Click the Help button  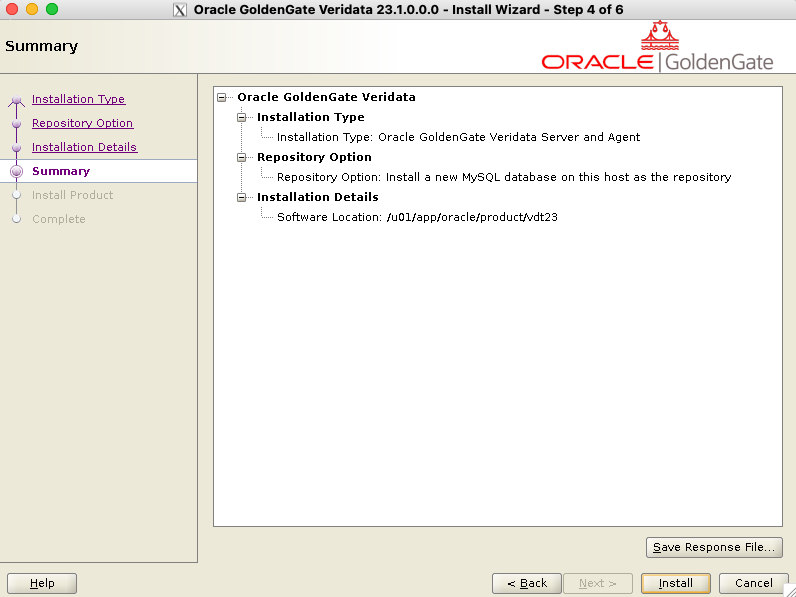(42, 584)
